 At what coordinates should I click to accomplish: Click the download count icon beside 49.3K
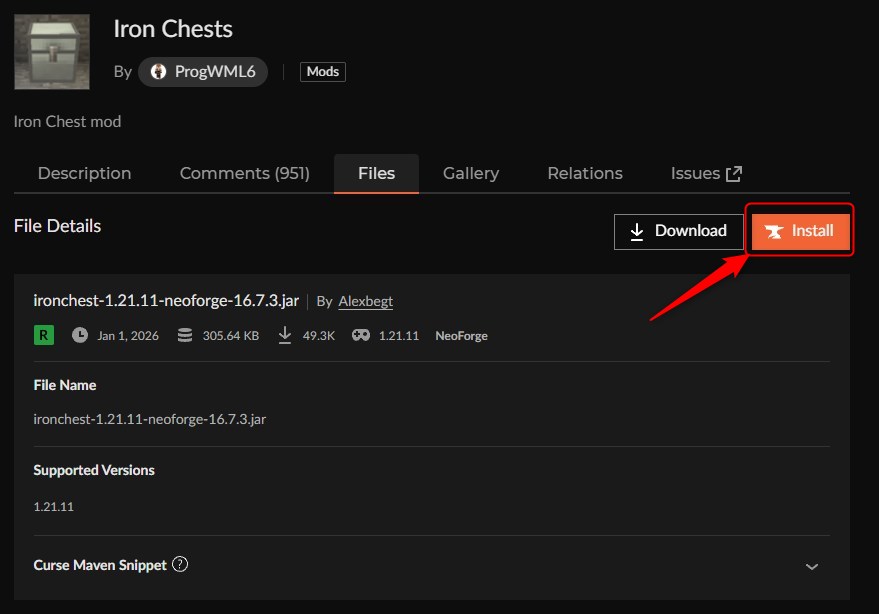click(285, 335)
